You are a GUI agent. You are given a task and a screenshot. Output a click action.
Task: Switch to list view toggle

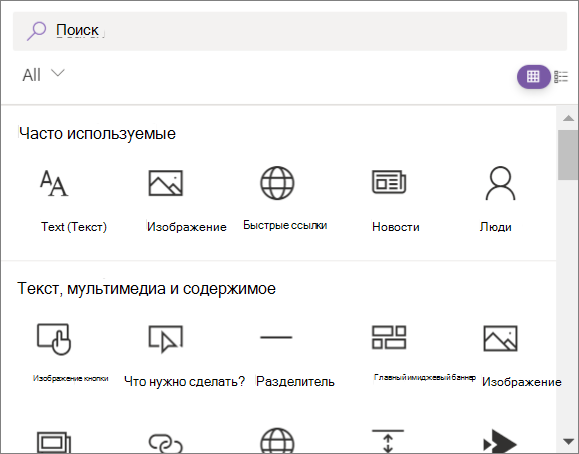[561, 76]
